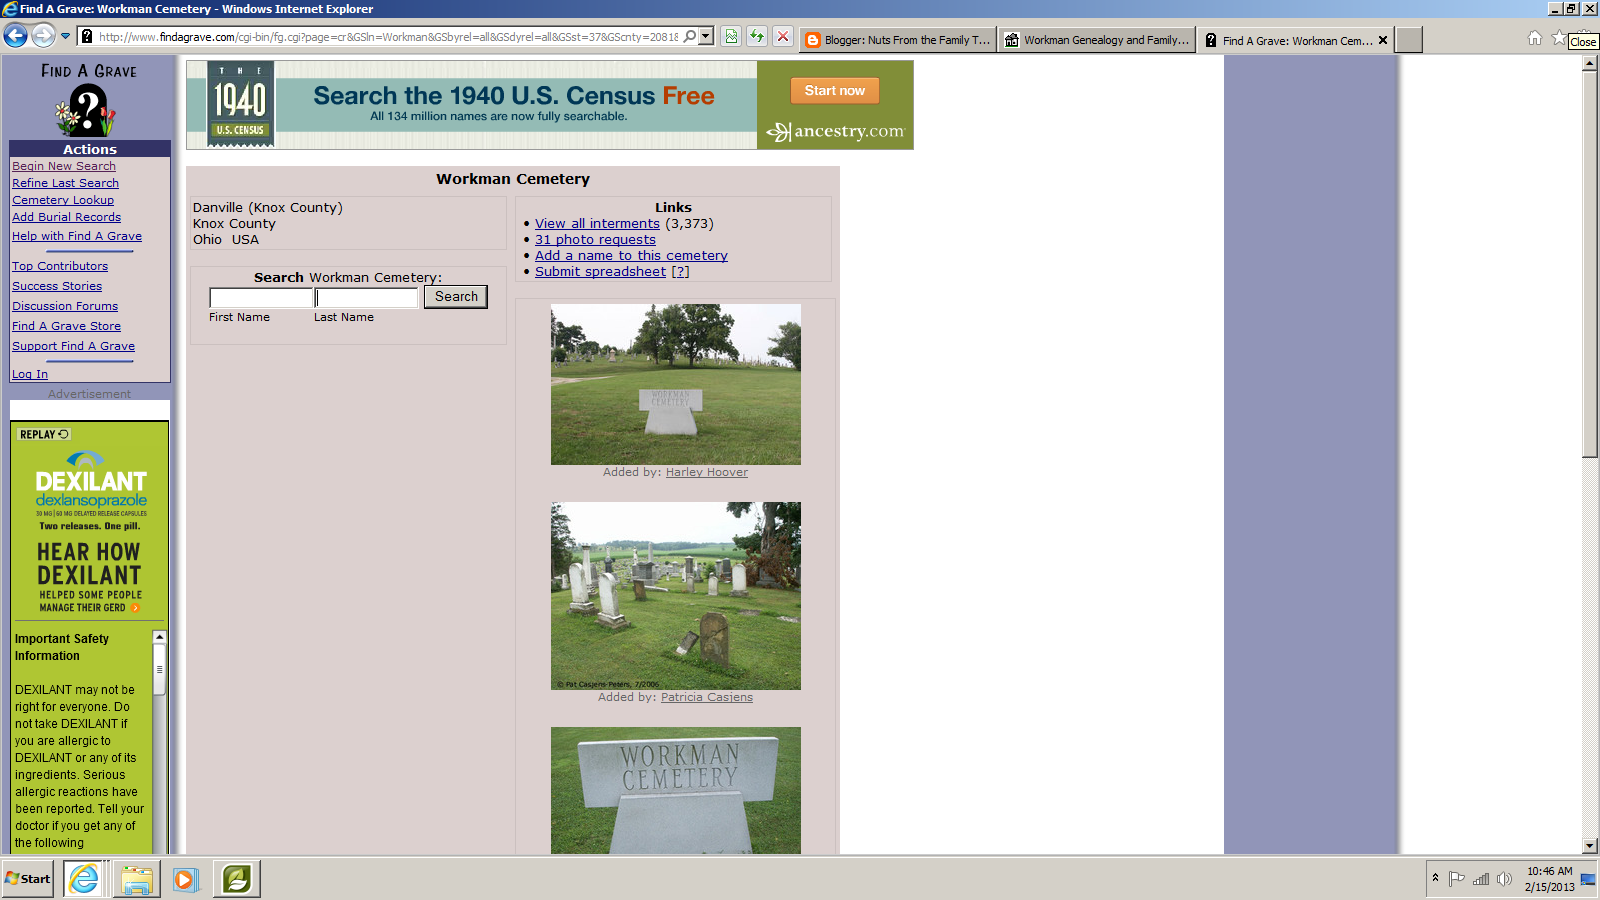Stop loading the page
The width and height of the screenshot is (1600, 900).
coord(782,35)
